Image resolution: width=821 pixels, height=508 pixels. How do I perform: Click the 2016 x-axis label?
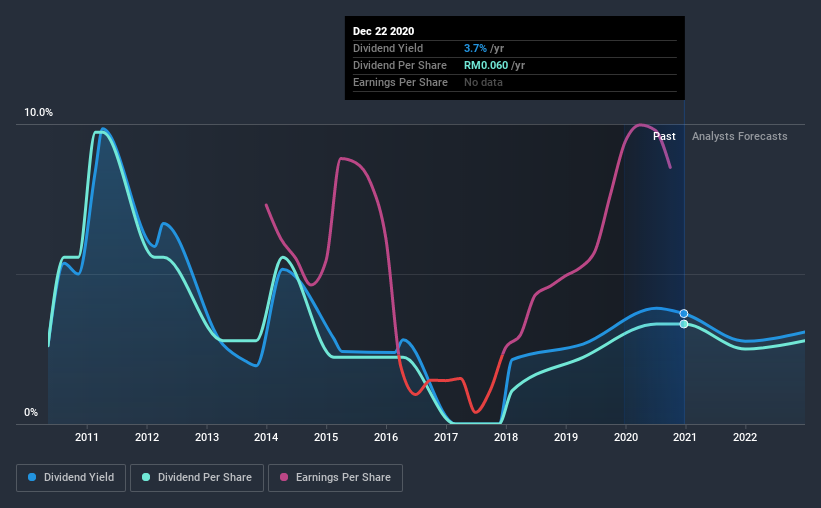coord(386,437)
